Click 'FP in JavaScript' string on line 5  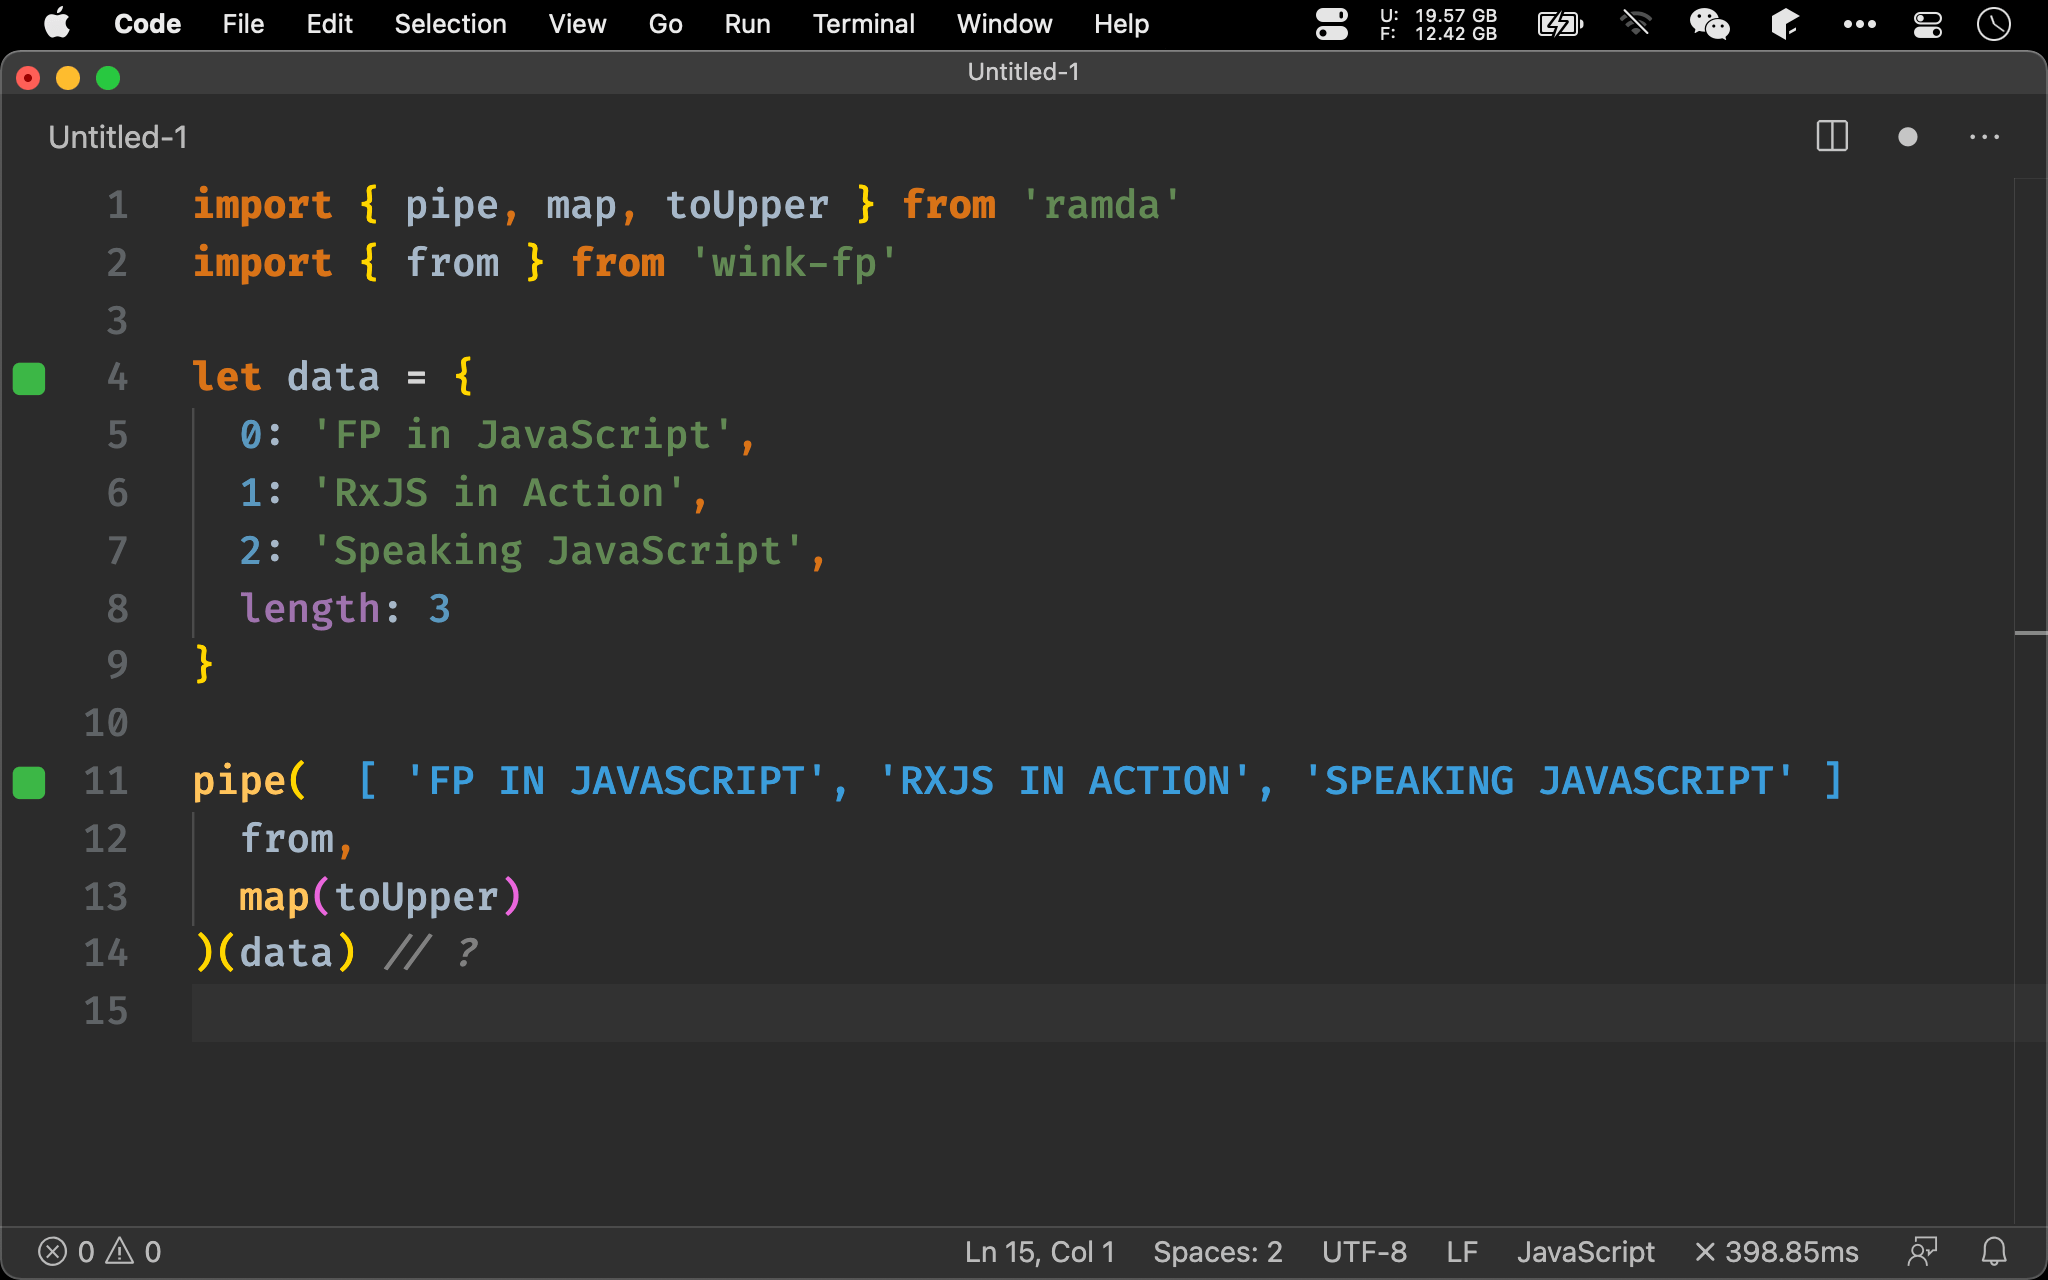pyautogui.click(x=522, y=435)
